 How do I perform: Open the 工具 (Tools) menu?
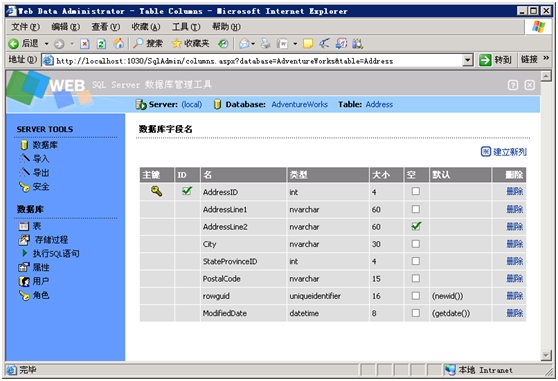click(x=186, y=27)
